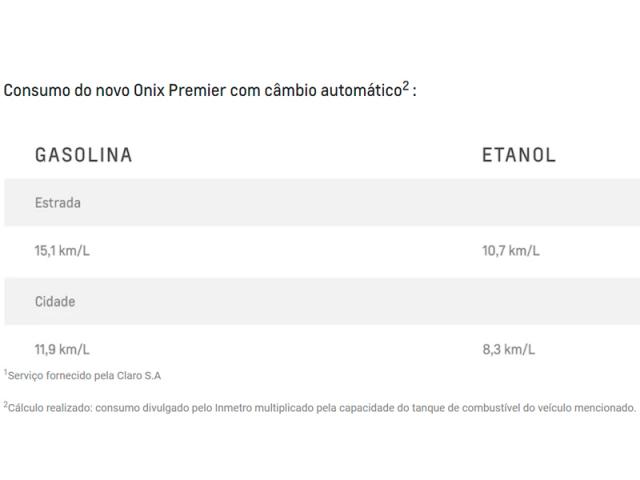The height and width of the screenshot is (480, 640).
Task: Click the superscript 2 footnote marker in heading
Action: click(x=406, y=86)
